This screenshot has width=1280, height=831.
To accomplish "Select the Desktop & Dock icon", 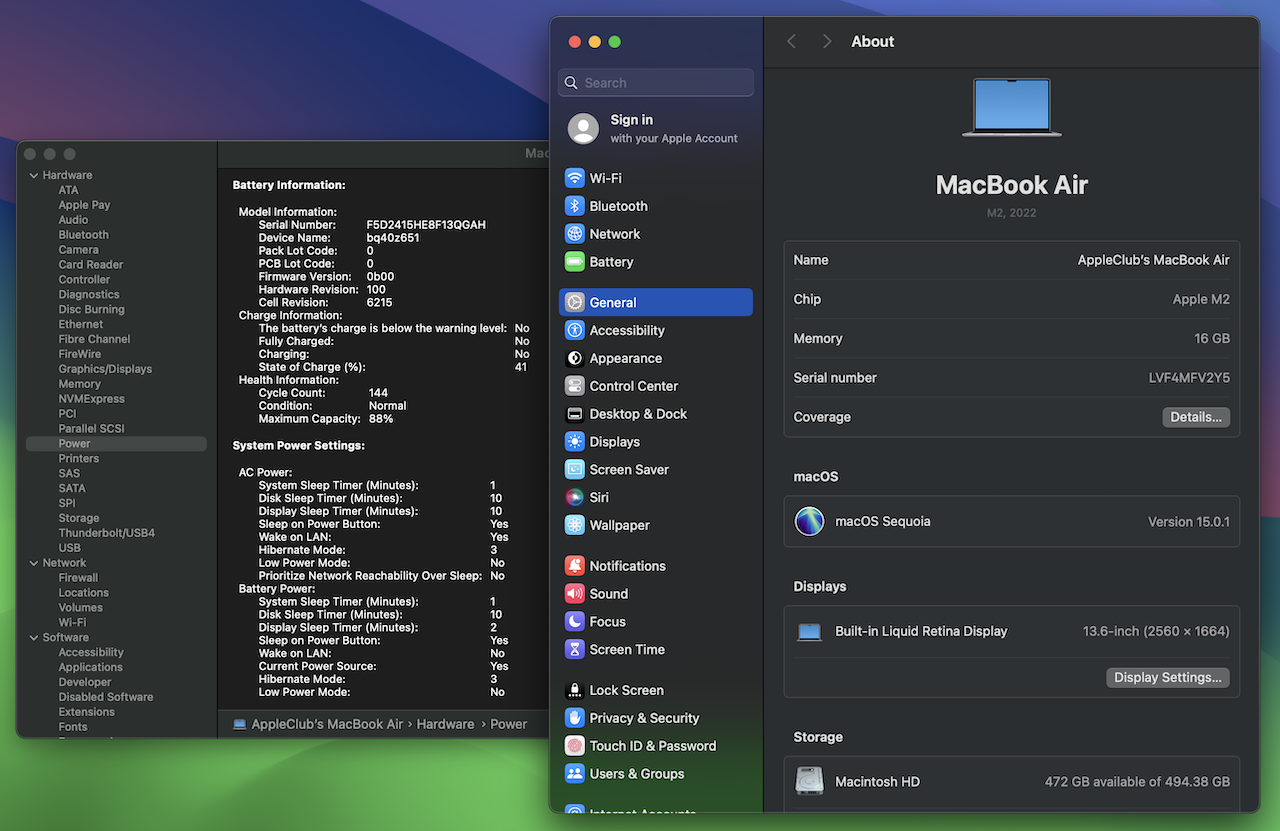I will pyautogui.click(x=574, y=414).
